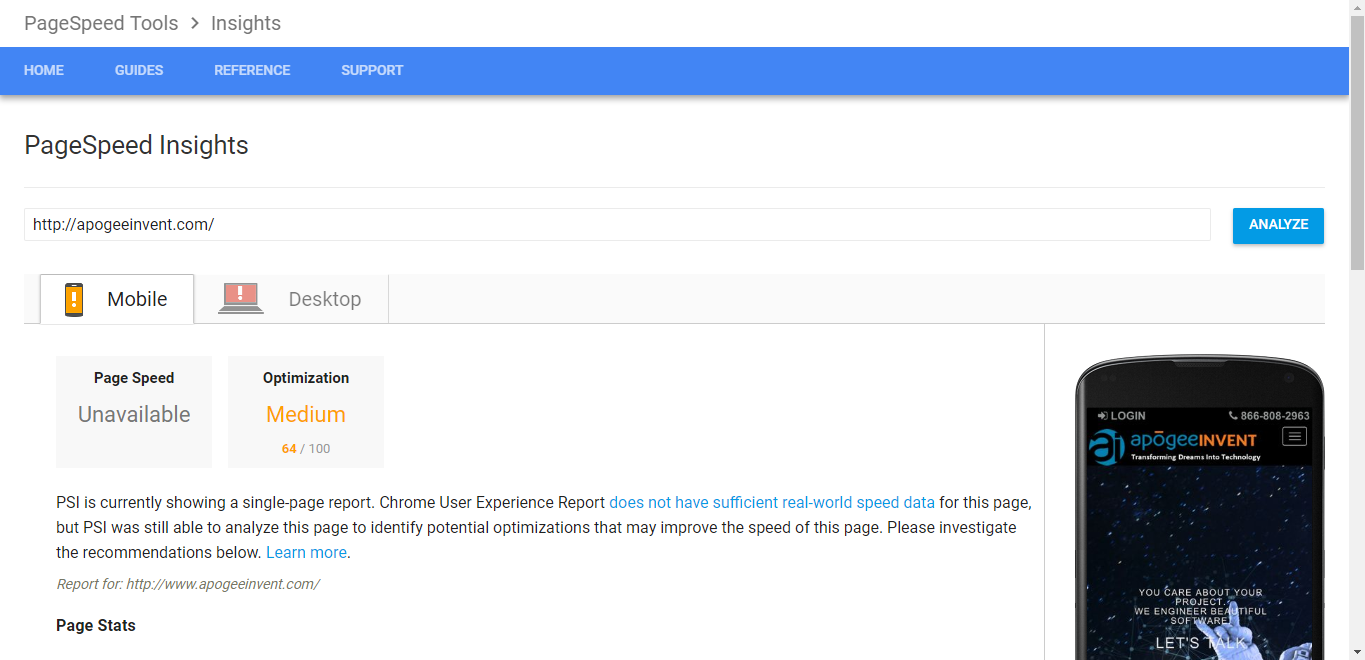This screenshot has width=1365, height=660.
Task: Open the REFERENCE menu item
Action: pos(252,70)
